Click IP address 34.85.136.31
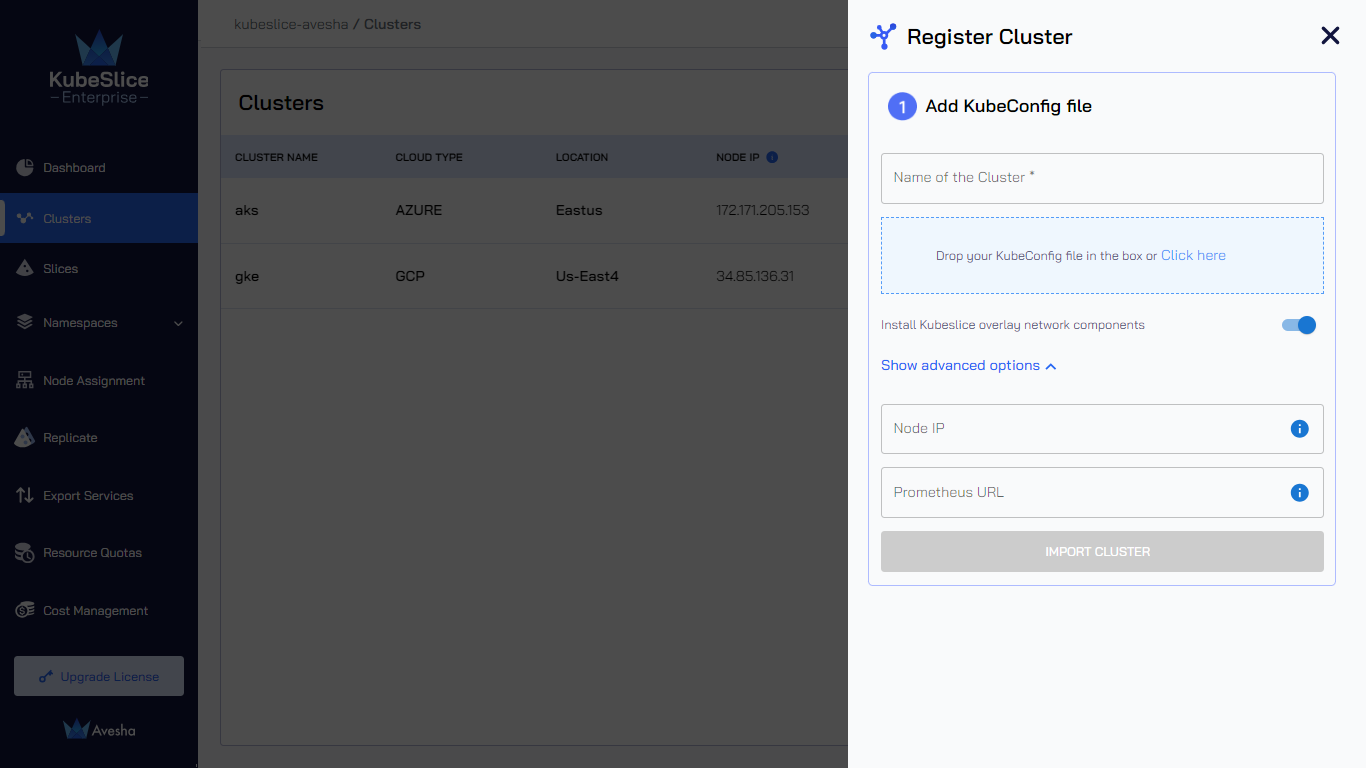Image resolution: width=1366 pixels, height=768 pixels. click(x=755, y=276)
